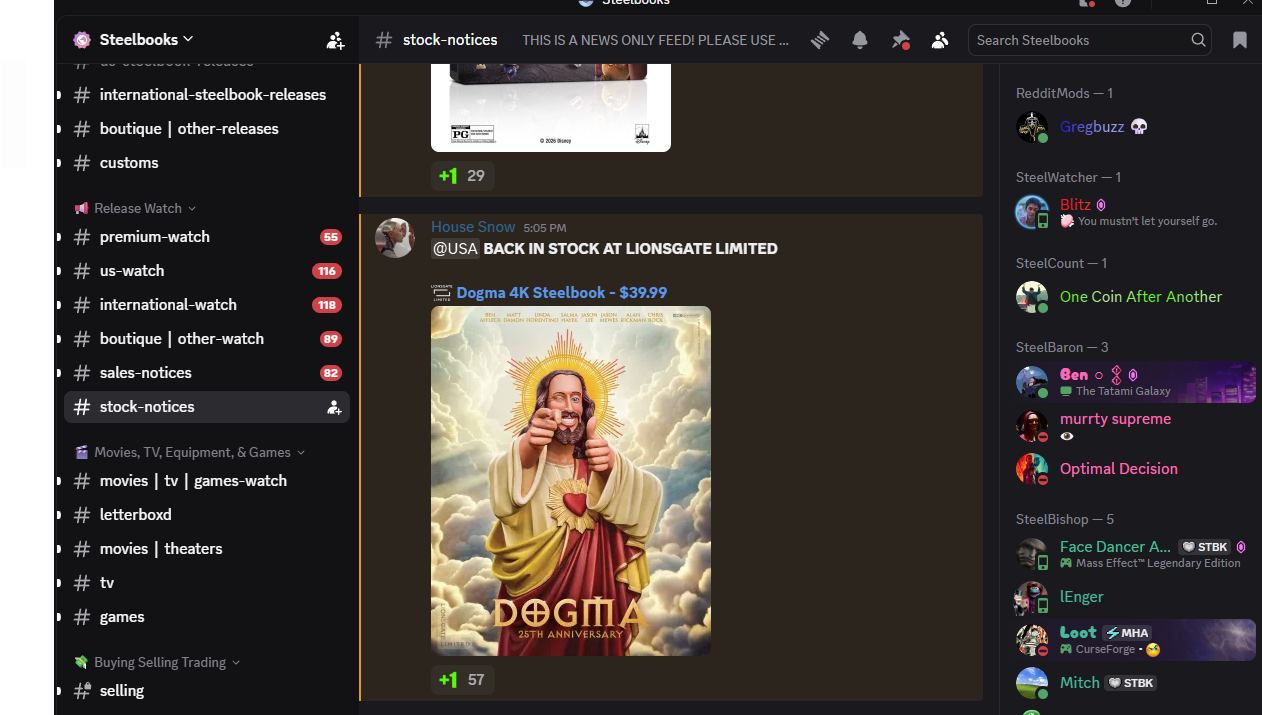This screenshot has width=1262, height=715.
Task: Open the Dogma steelbook cover image
Action: click(x=571, y=481)
